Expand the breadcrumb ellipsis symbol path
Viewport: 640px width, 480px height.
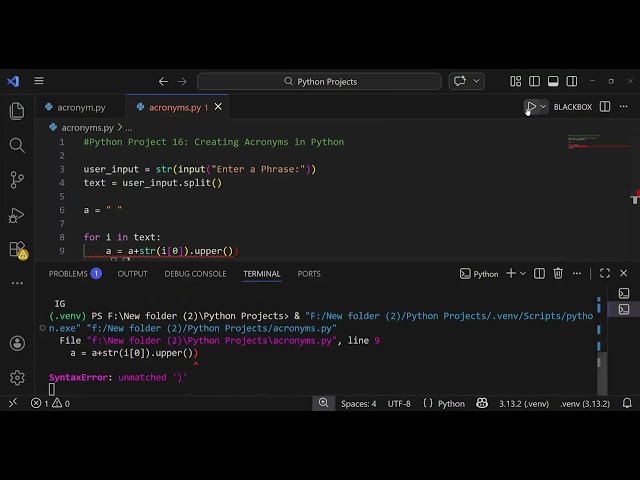(129, 128)
